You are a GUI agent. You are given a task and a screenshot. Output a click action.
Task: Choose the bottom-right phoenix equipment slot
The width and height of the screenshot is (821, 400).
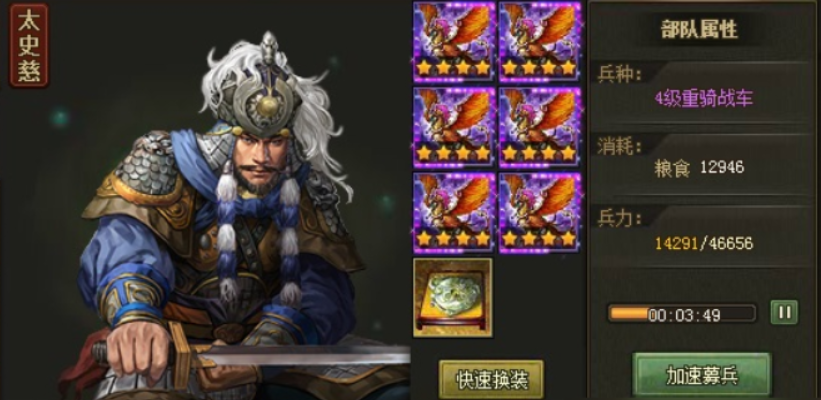tap(540, 213)
